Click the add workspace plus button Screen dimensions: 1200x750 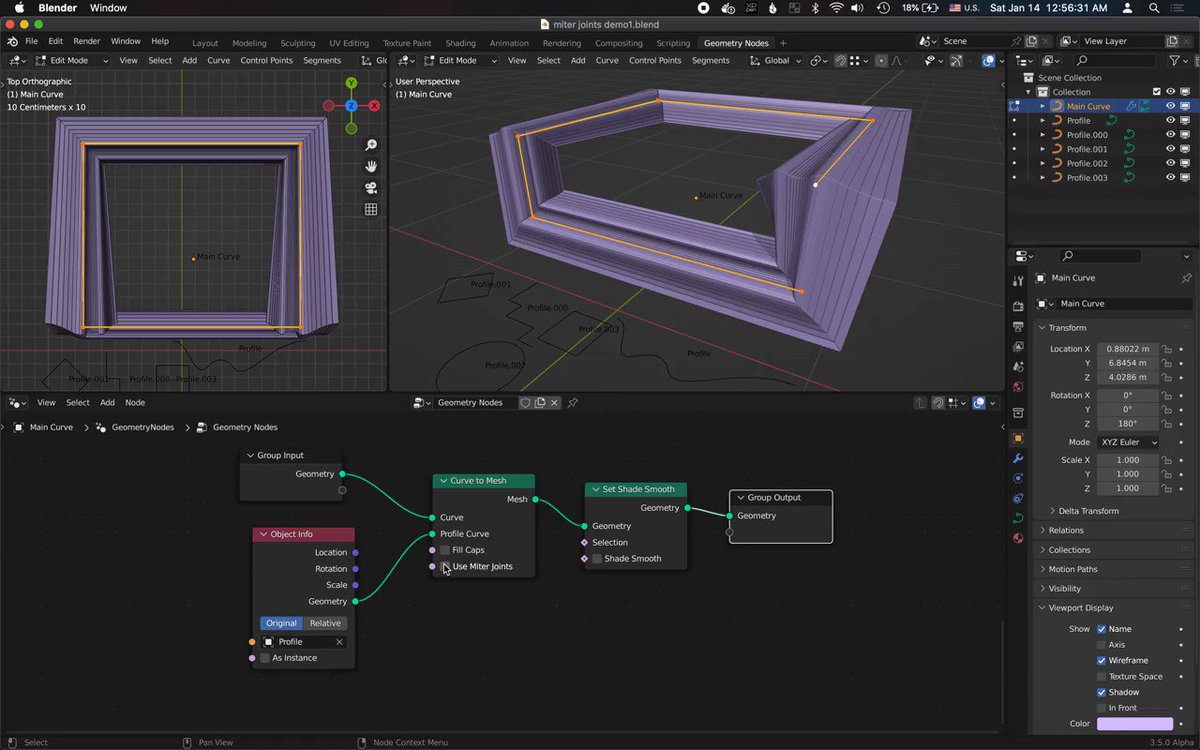click(x=783, y=43)
